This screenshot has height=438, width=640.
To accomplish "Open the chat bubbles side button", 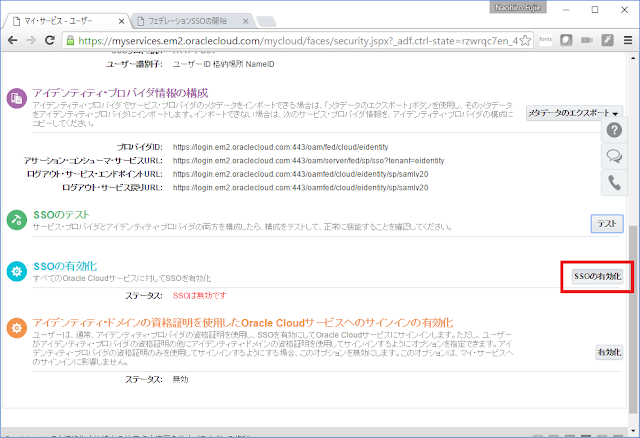I will 614,156.
